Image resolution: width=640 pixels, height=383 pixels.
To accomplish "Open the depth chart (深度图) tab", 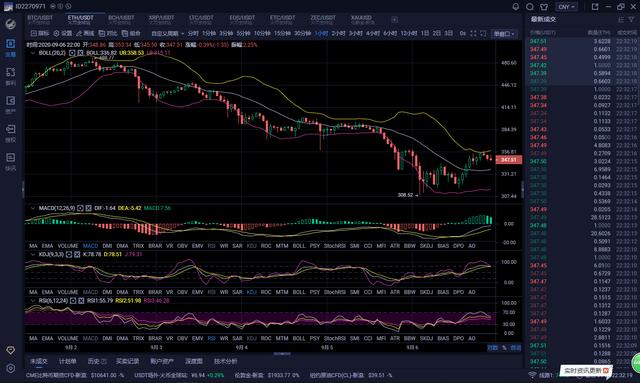I will (194, 361).
